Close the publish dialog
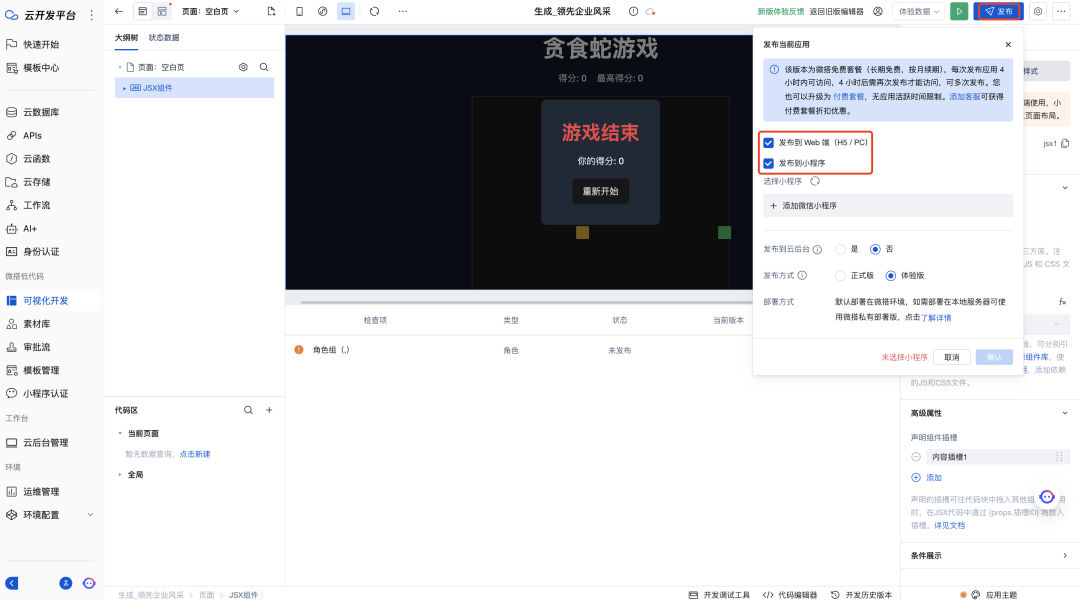Viewport: 1080px width, 600px height. pos(1008,44)
